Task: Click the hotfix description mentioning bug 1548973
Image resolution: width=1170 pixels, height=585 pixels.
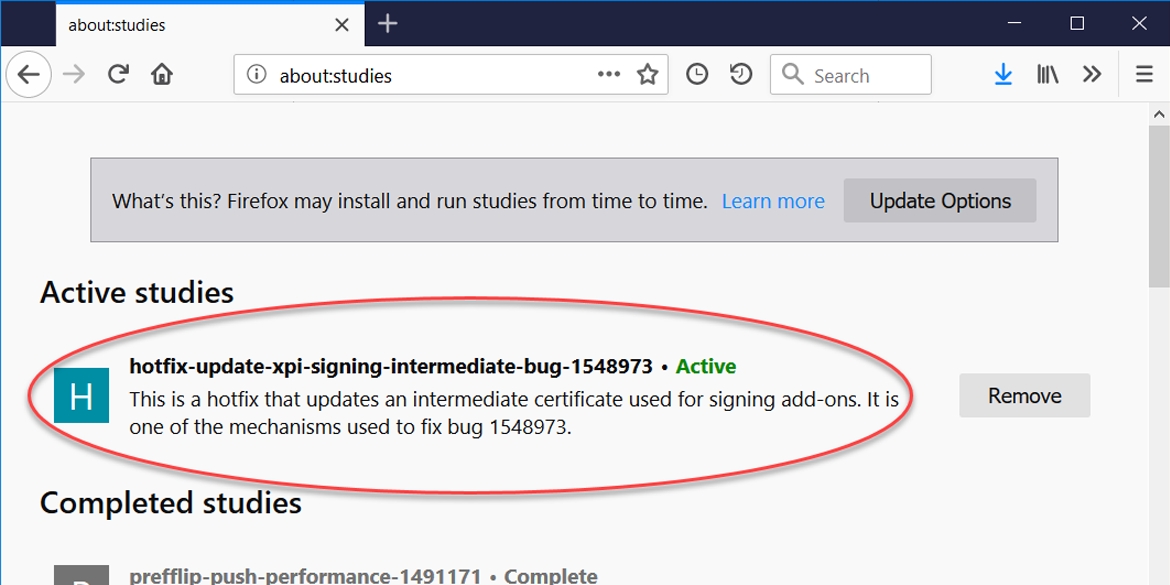Action: click(x=514, y=414)
